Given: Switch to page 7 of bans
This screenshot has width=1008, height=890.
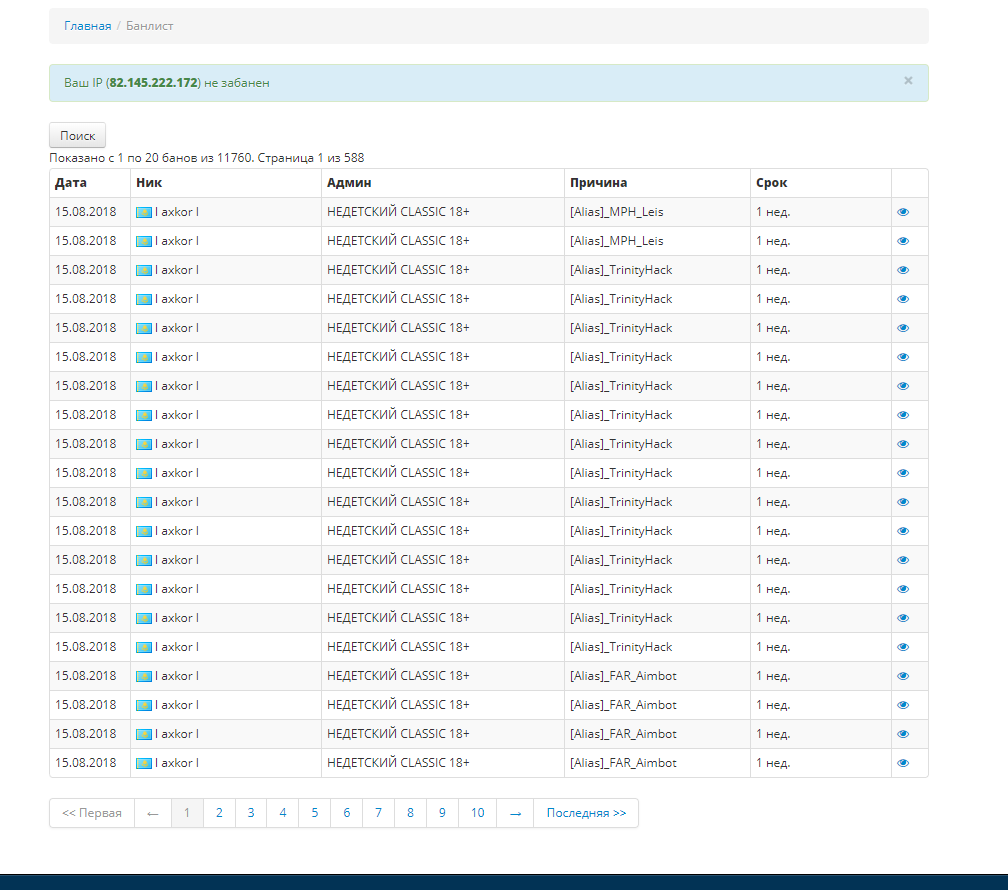Looking at the screenshot, I should [x=379, y=813].
